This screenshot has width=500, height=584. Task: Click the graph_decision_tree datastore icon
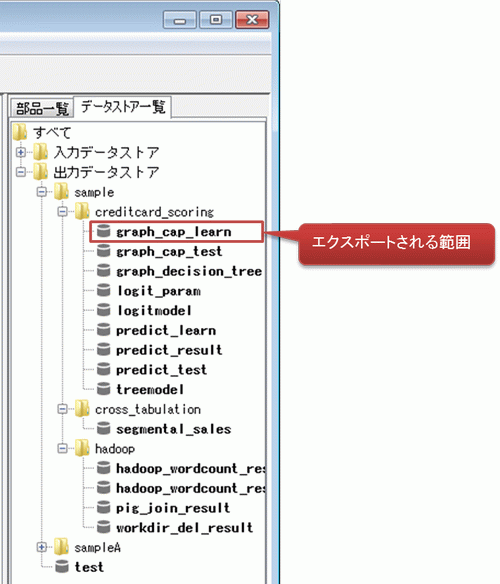[x=104, y=271]
